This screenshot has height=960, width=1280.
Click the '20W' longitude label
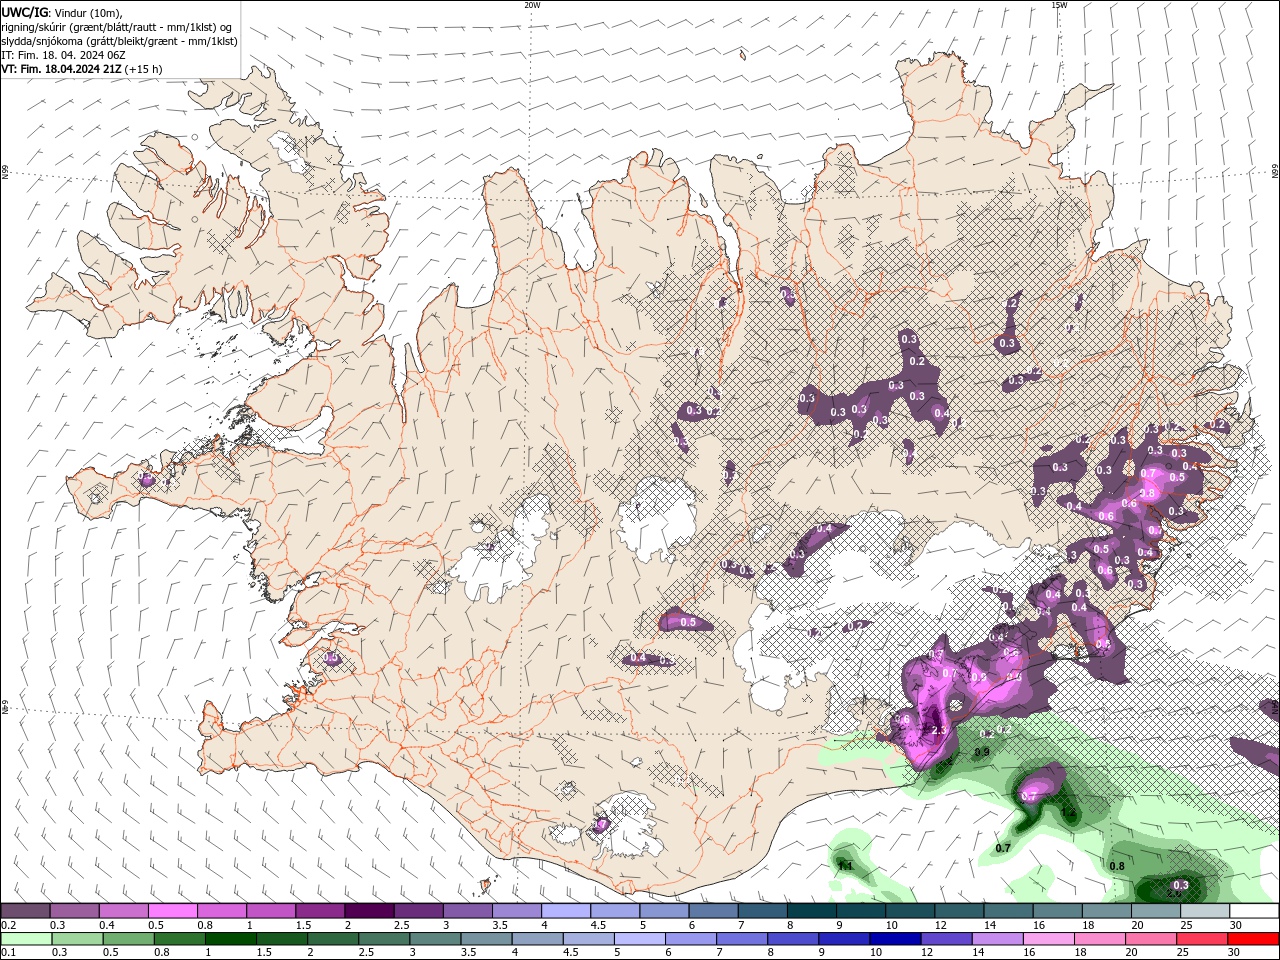pyautogui.click(x=532, y=5)
